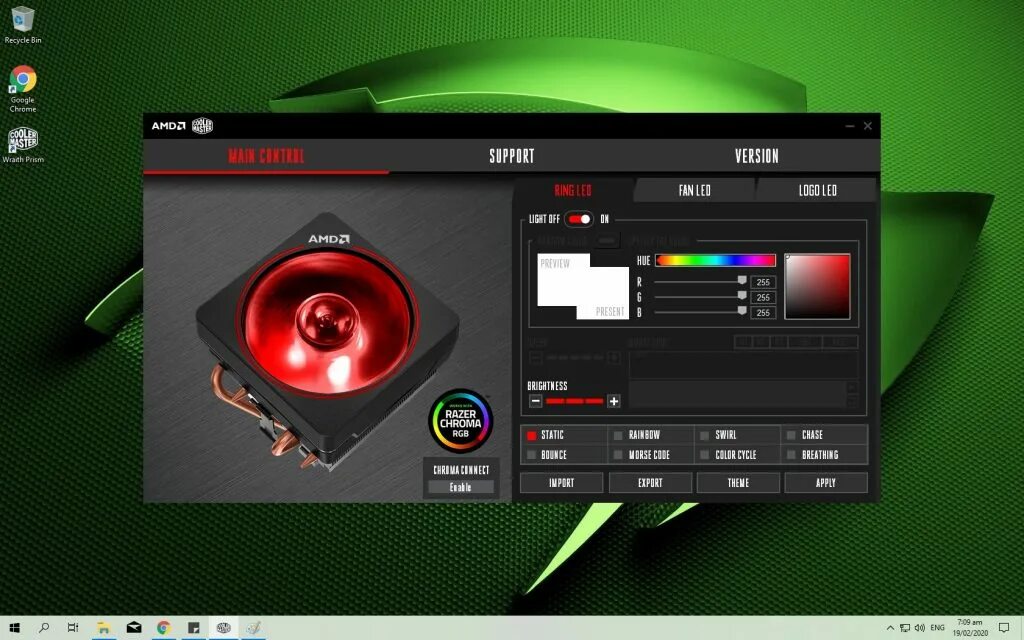Open the Mail app from taskbar
The height and width of the screenshot is (640, 1024).
pos(134,628)
